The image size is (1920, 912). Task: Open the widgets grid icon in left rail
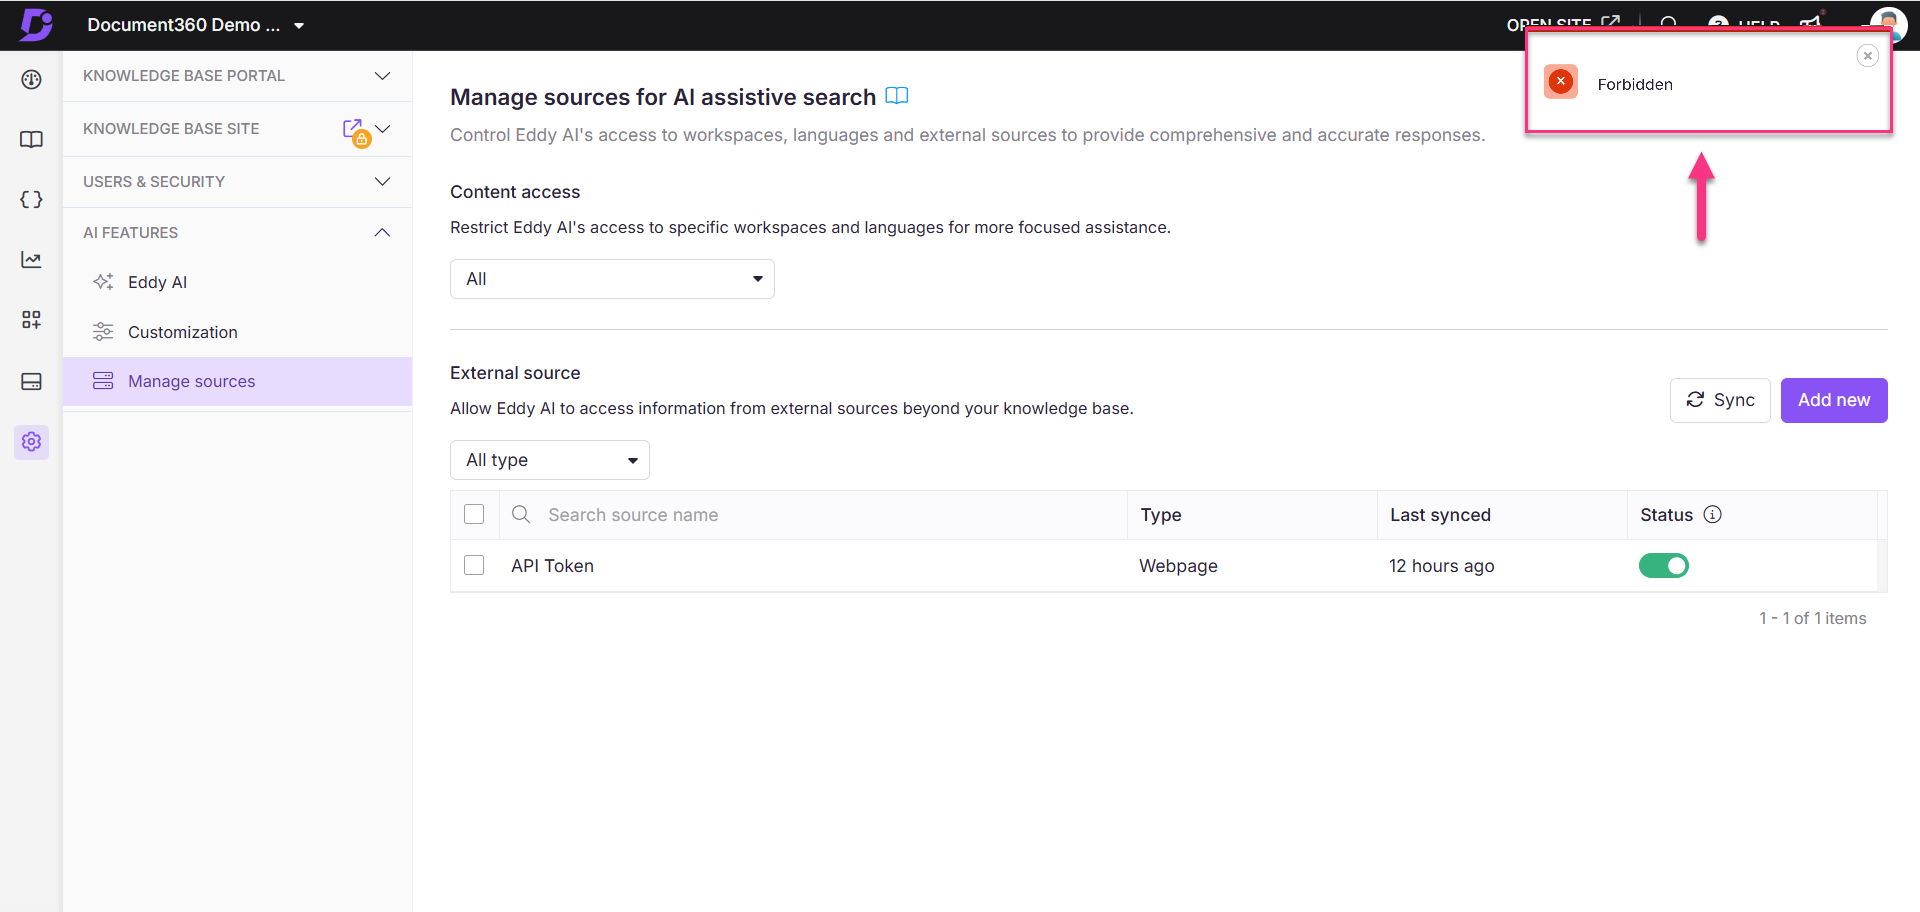pos(31,319)
